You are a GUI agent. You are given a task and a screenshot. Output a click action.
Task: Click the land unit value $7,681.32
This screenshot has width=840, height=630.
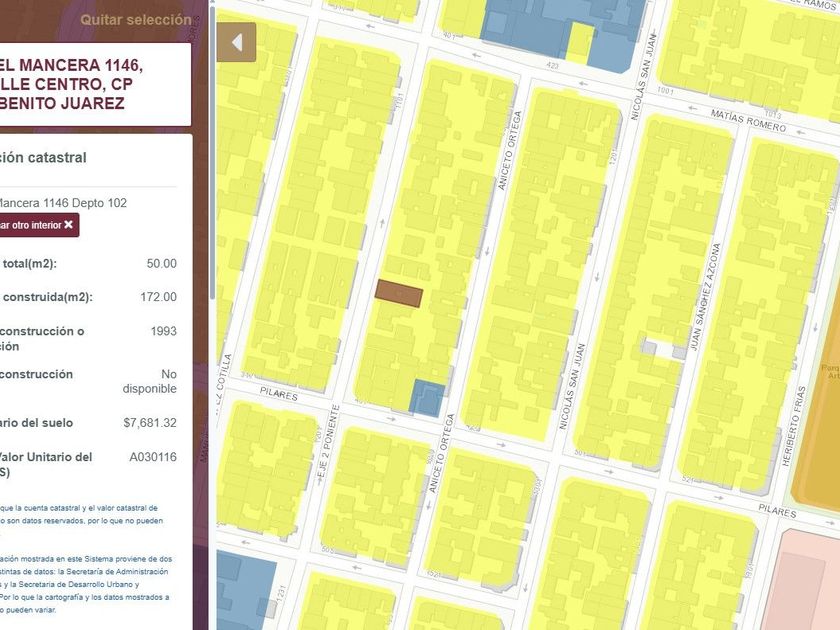[x=150, y=423]
